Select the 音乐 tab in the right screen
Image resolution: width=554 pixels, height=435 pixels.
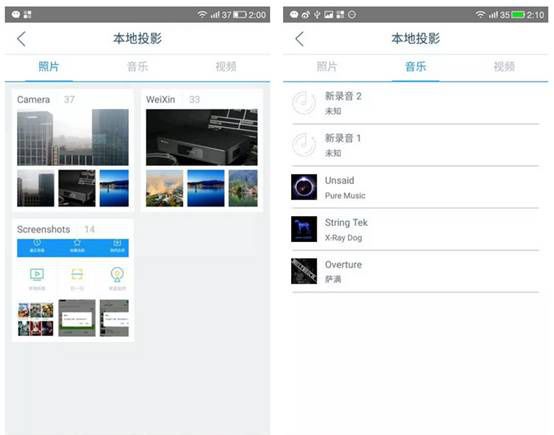[x=416, y=66]
